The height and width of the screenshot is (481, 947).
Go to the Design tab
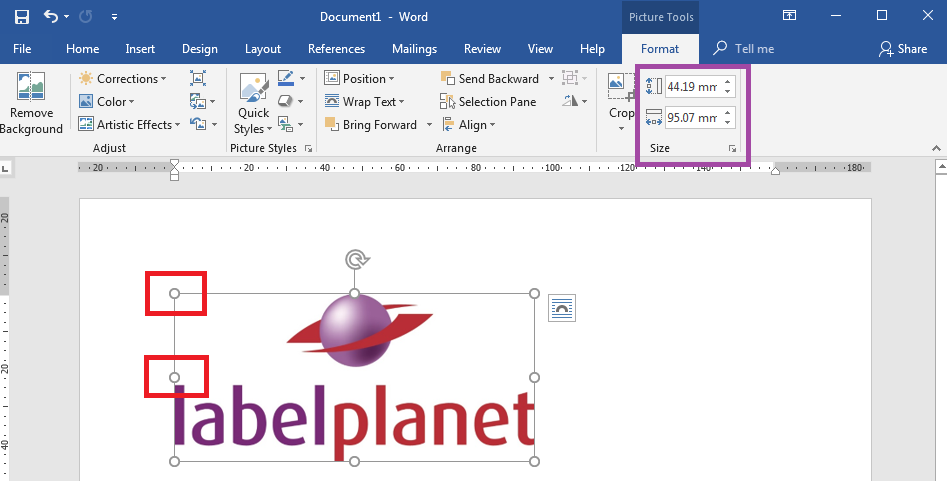coord(200,49)
